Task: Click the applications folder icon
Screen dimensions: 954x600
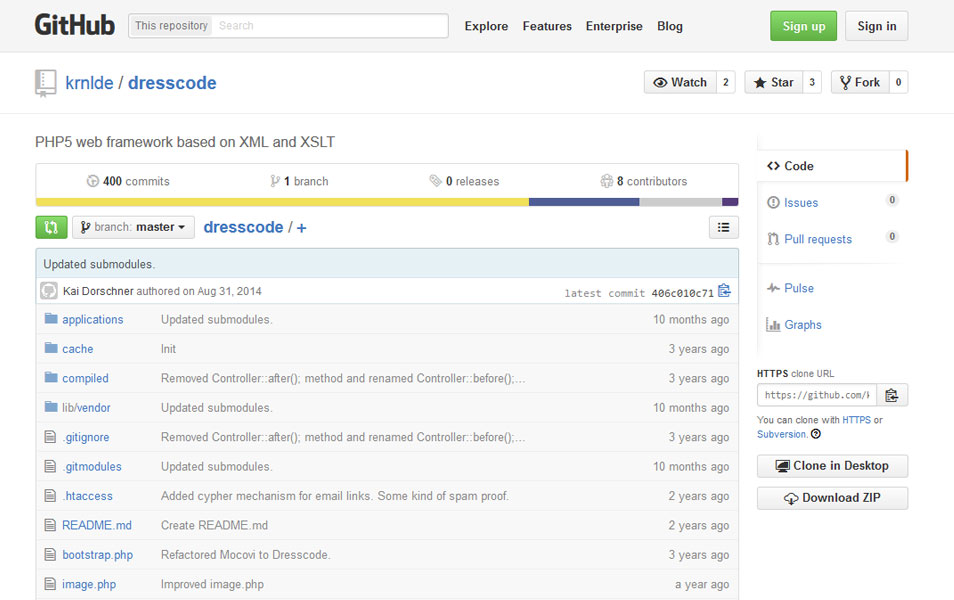Action: 51,319
